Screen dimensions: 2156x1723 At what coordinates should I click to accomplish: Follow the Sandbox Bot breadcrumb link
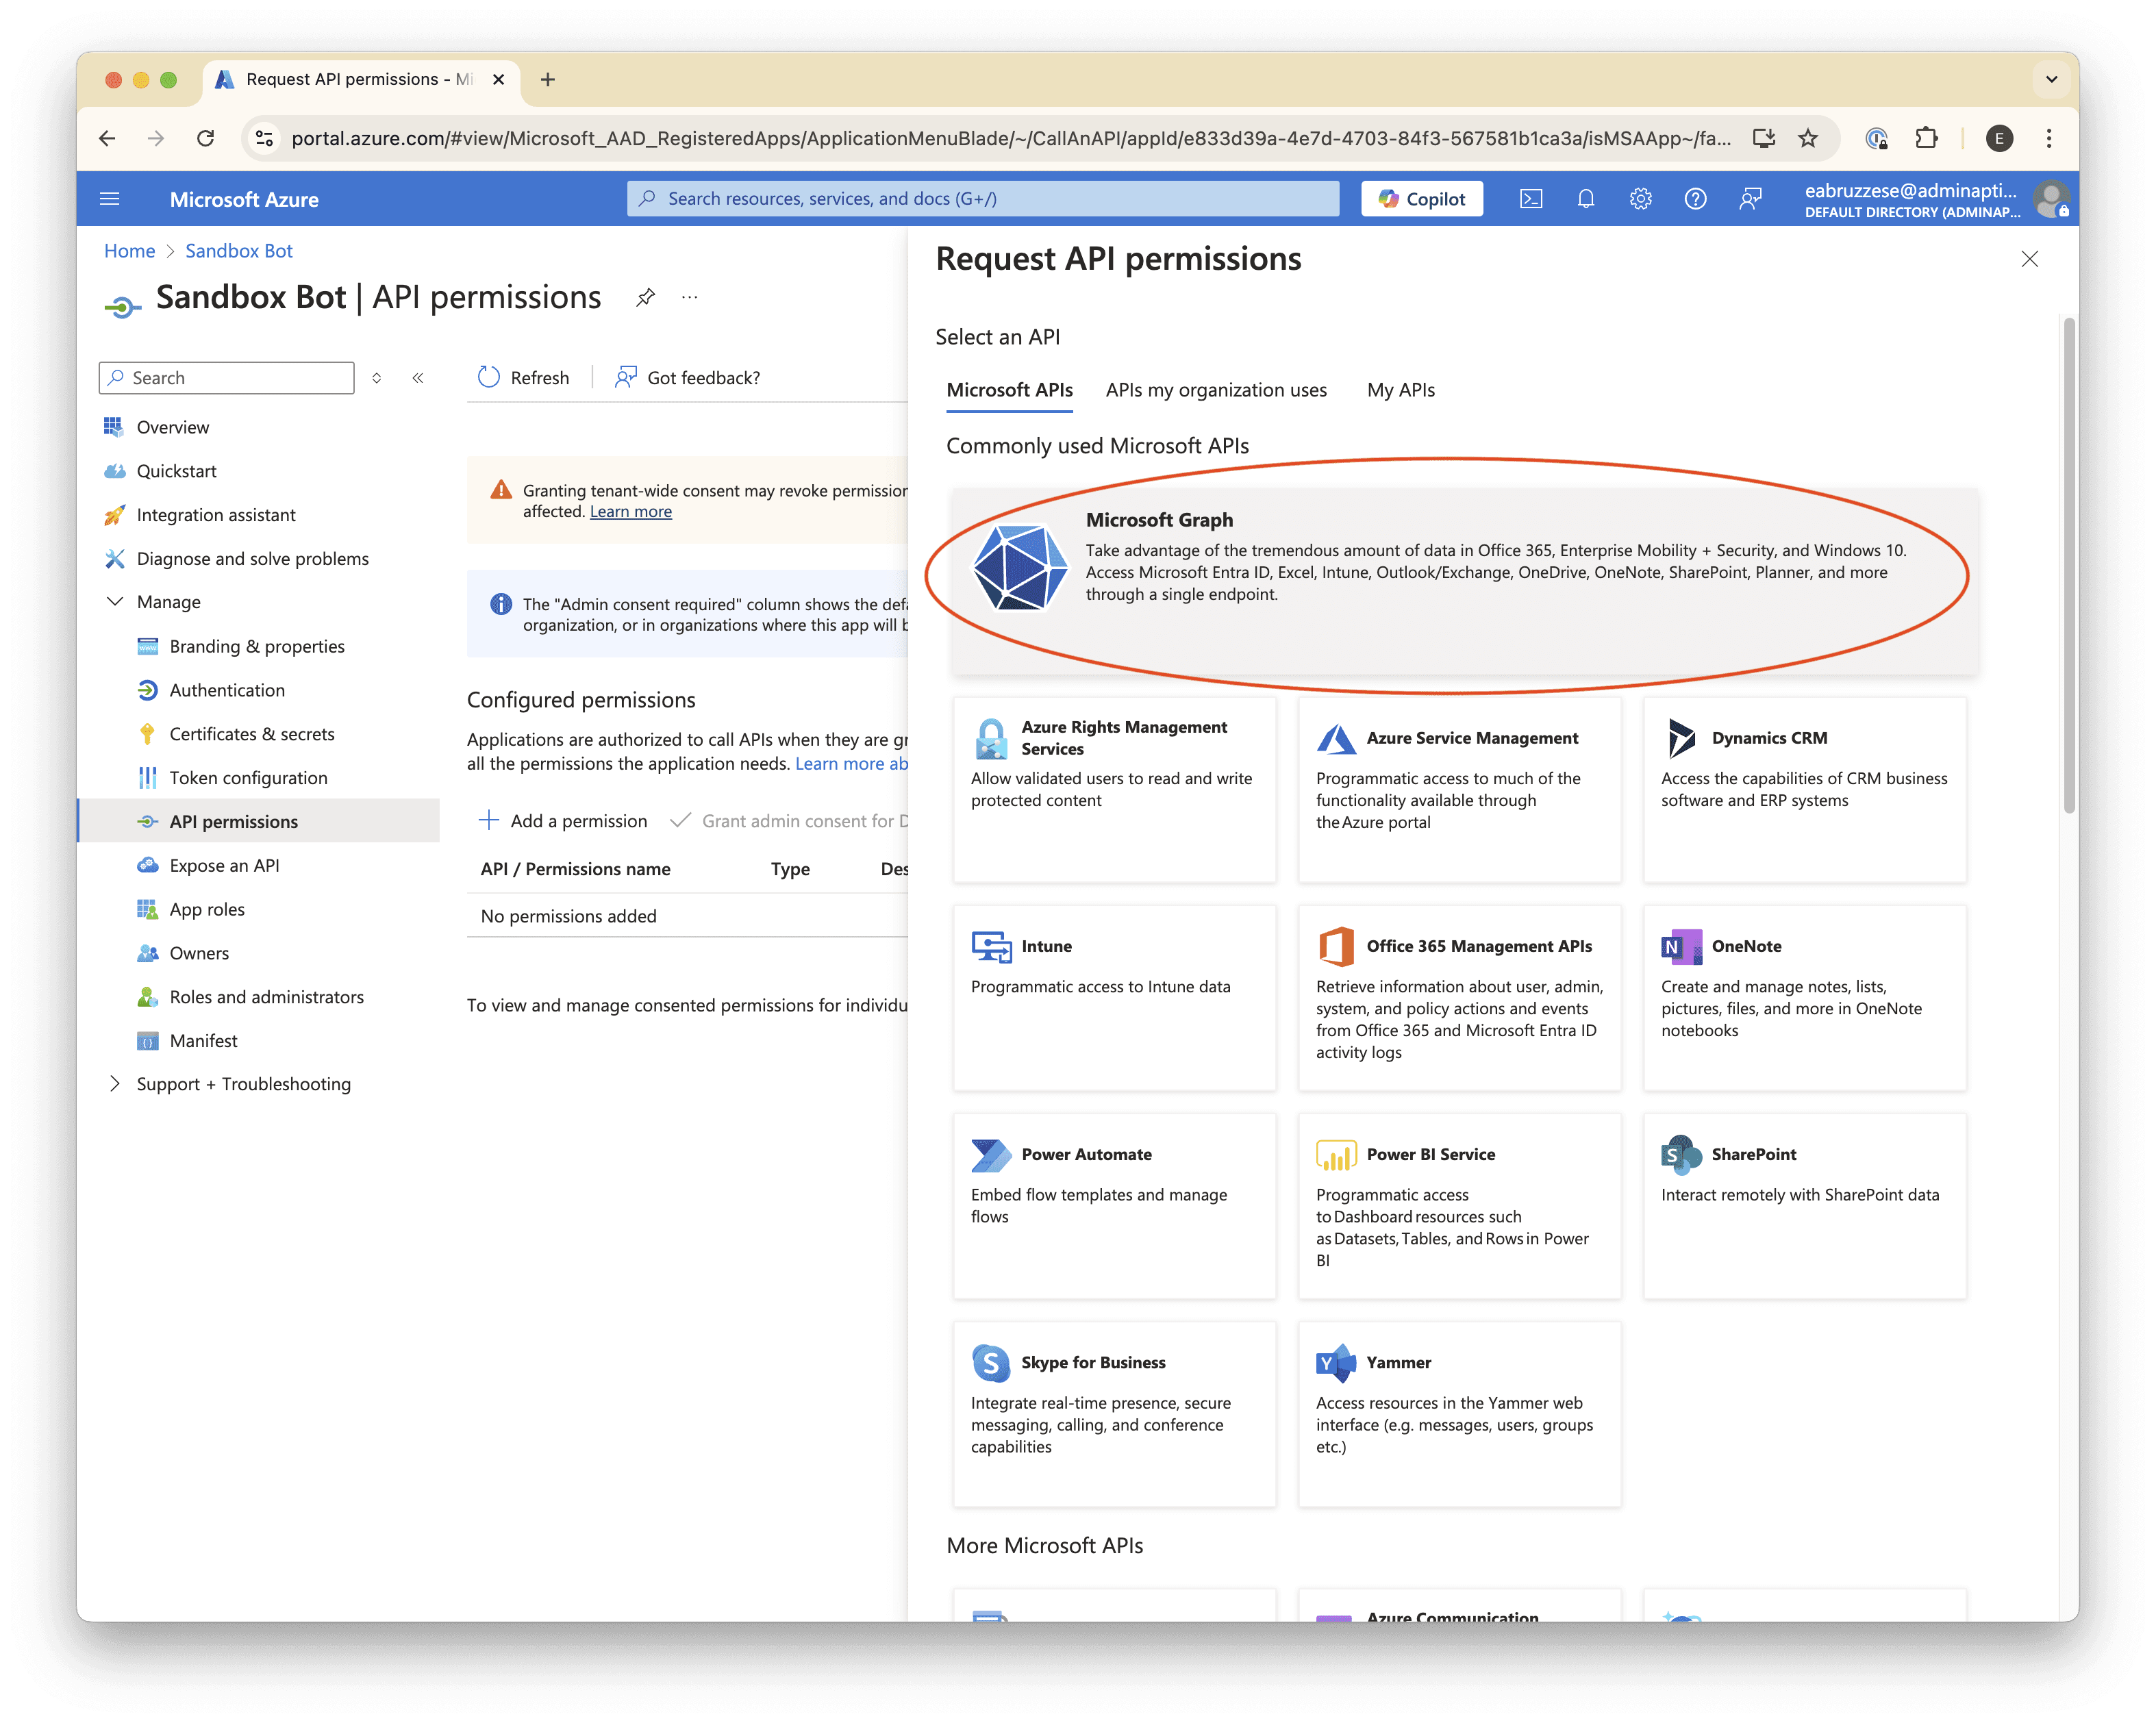coord(238,251)
